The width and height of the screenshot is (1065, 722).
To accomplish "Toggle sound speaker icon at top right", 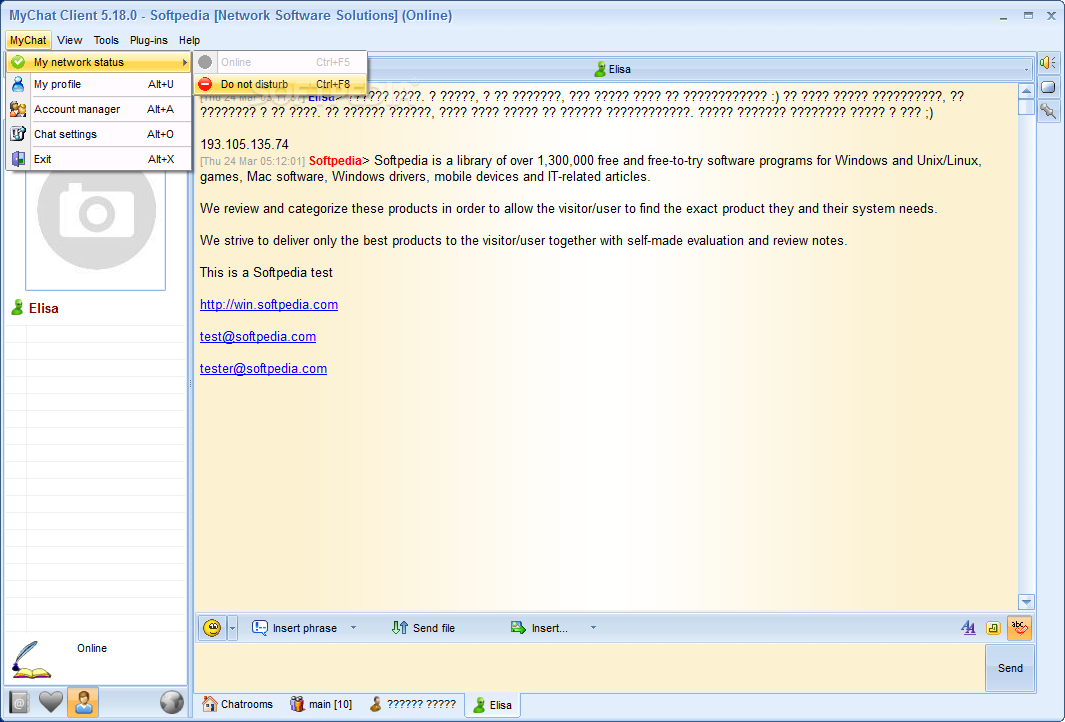I will [x=1048, y=62].
